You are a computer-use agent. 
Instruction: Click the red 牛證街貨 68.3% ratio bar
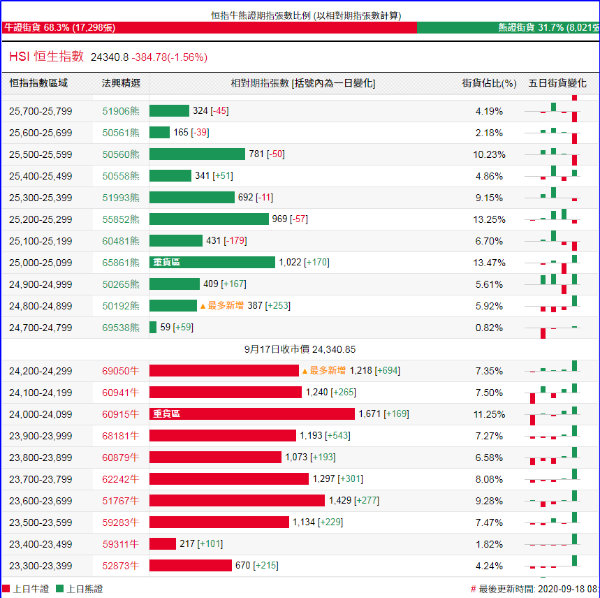[x=209, y=28]
